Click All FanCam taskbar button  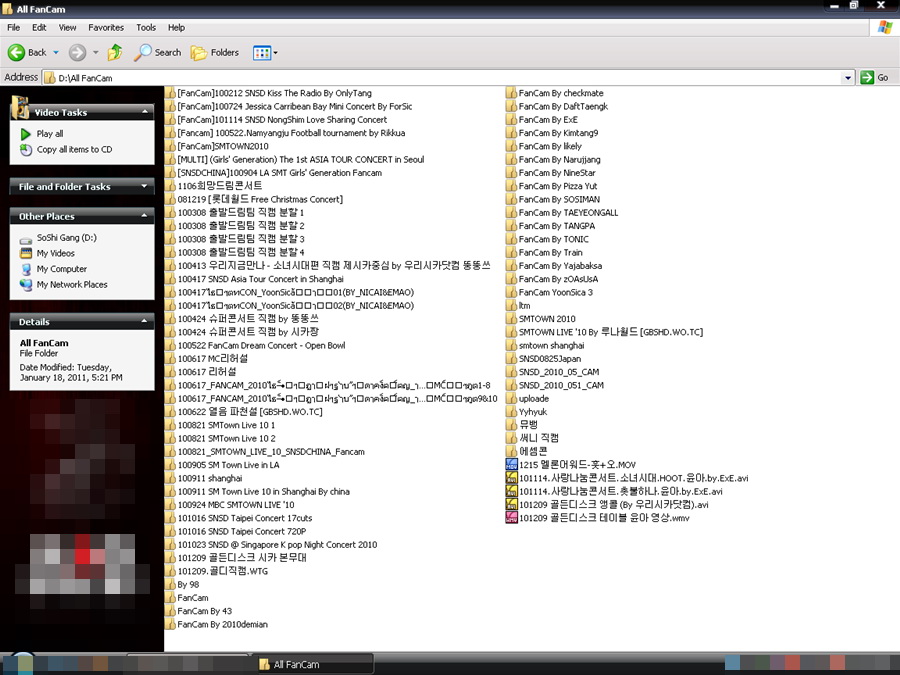(313, 664)
